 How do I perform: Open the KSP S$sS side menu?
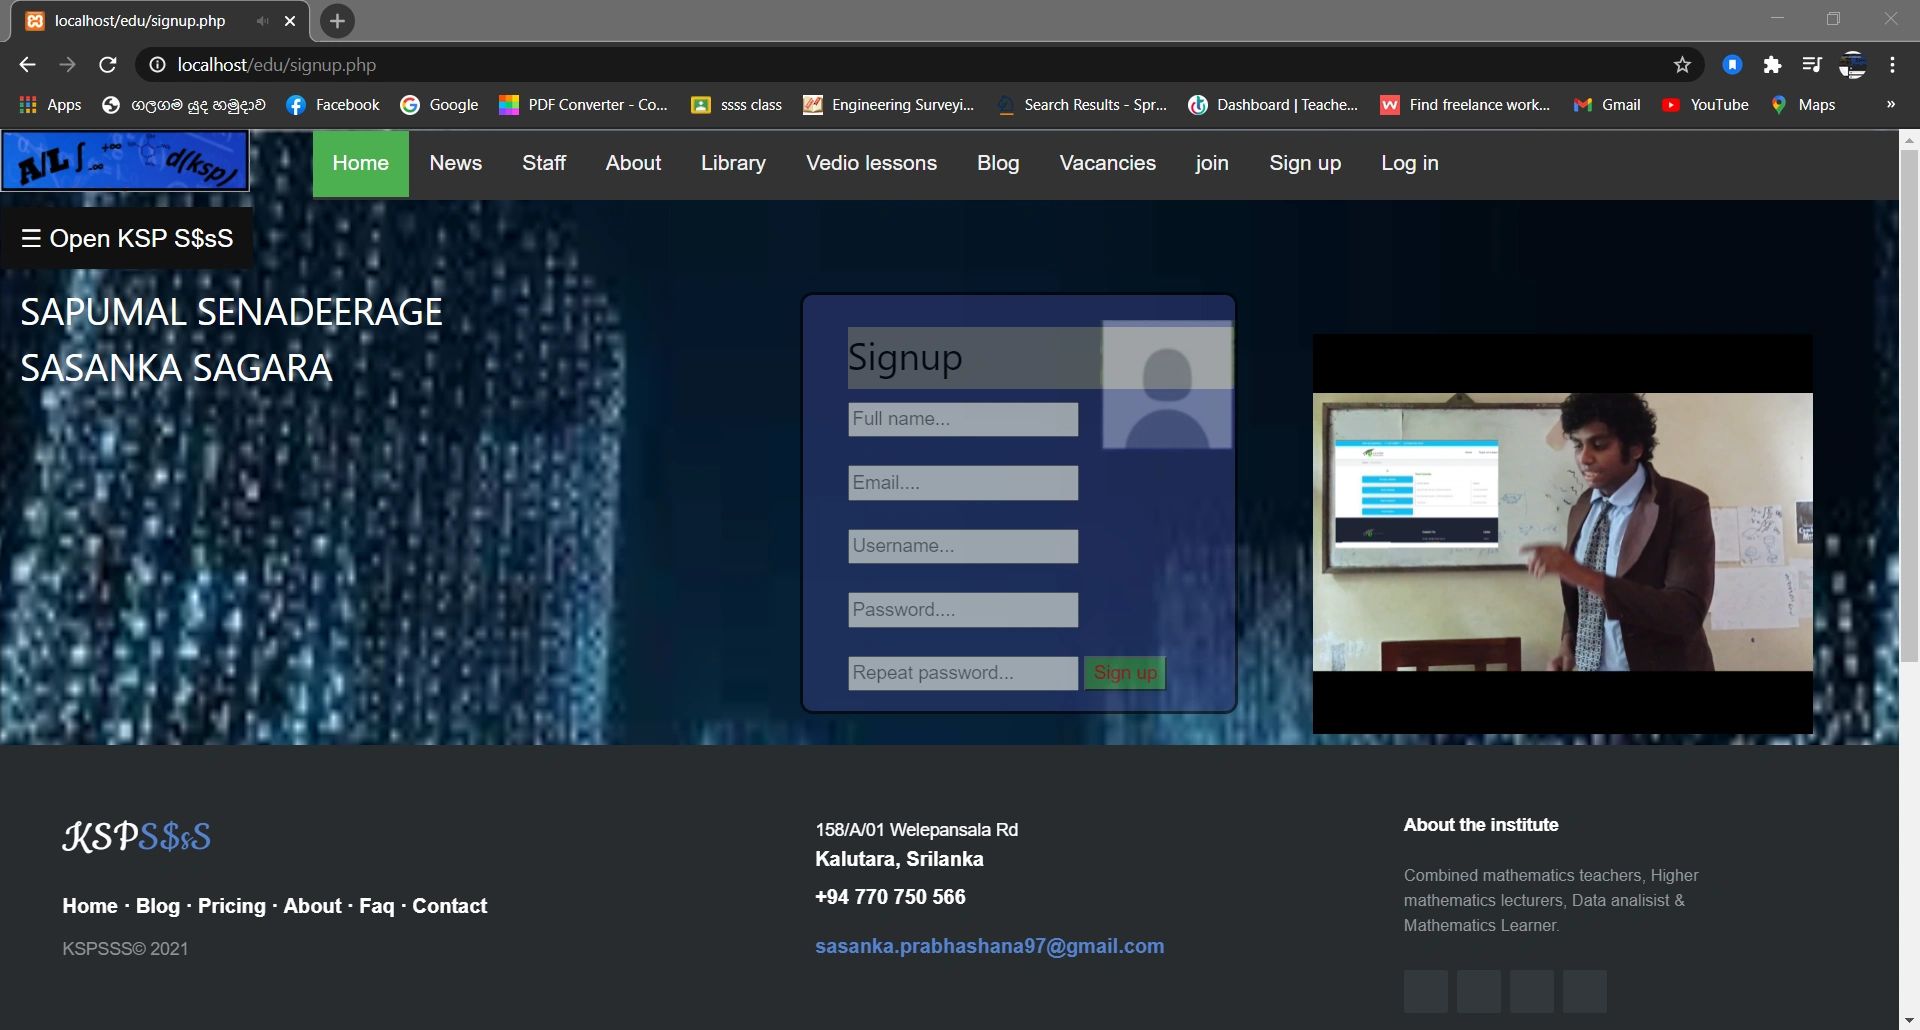pos(127,238)
